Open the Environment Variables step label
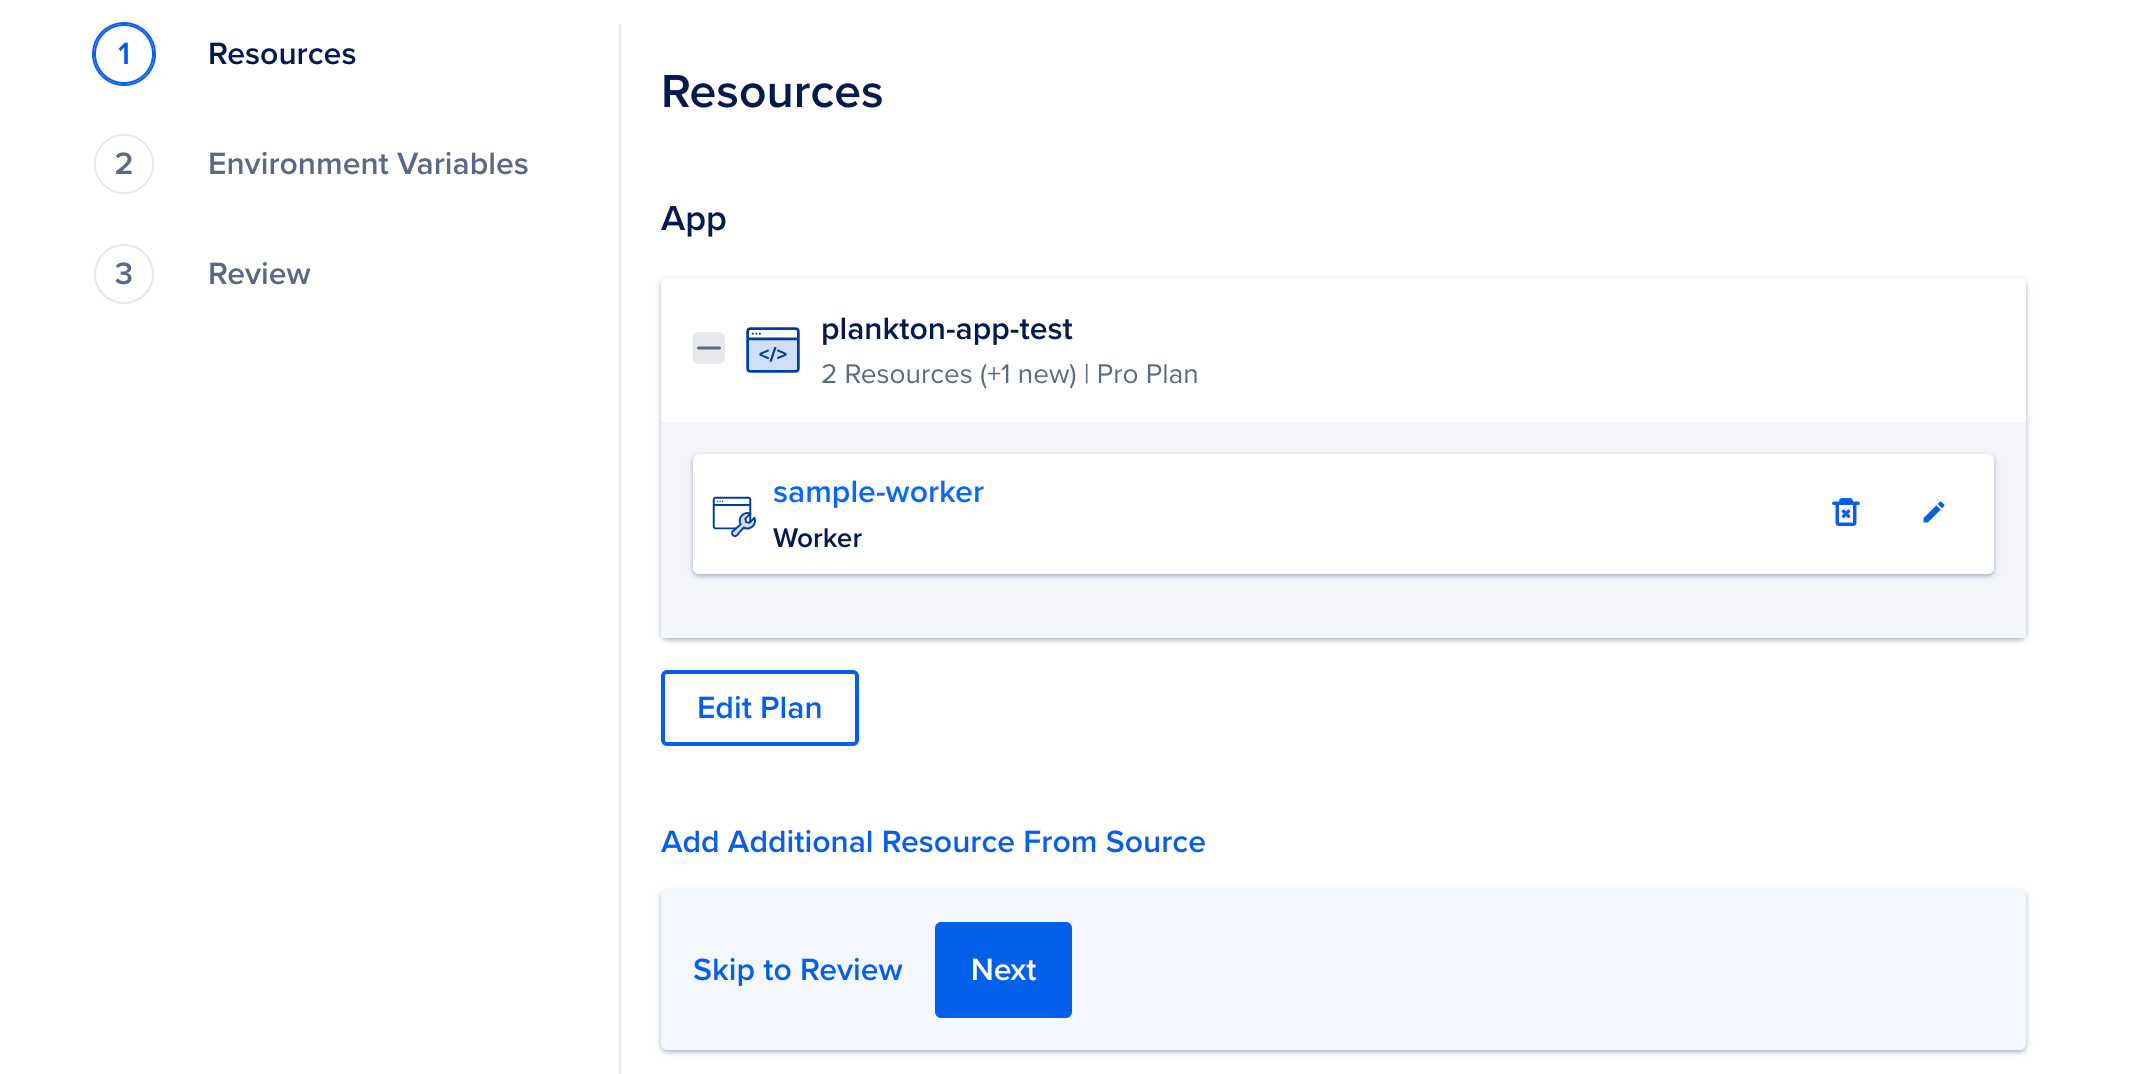Viewport: 2136px width, 1074px height. click(x=368, y=164)
